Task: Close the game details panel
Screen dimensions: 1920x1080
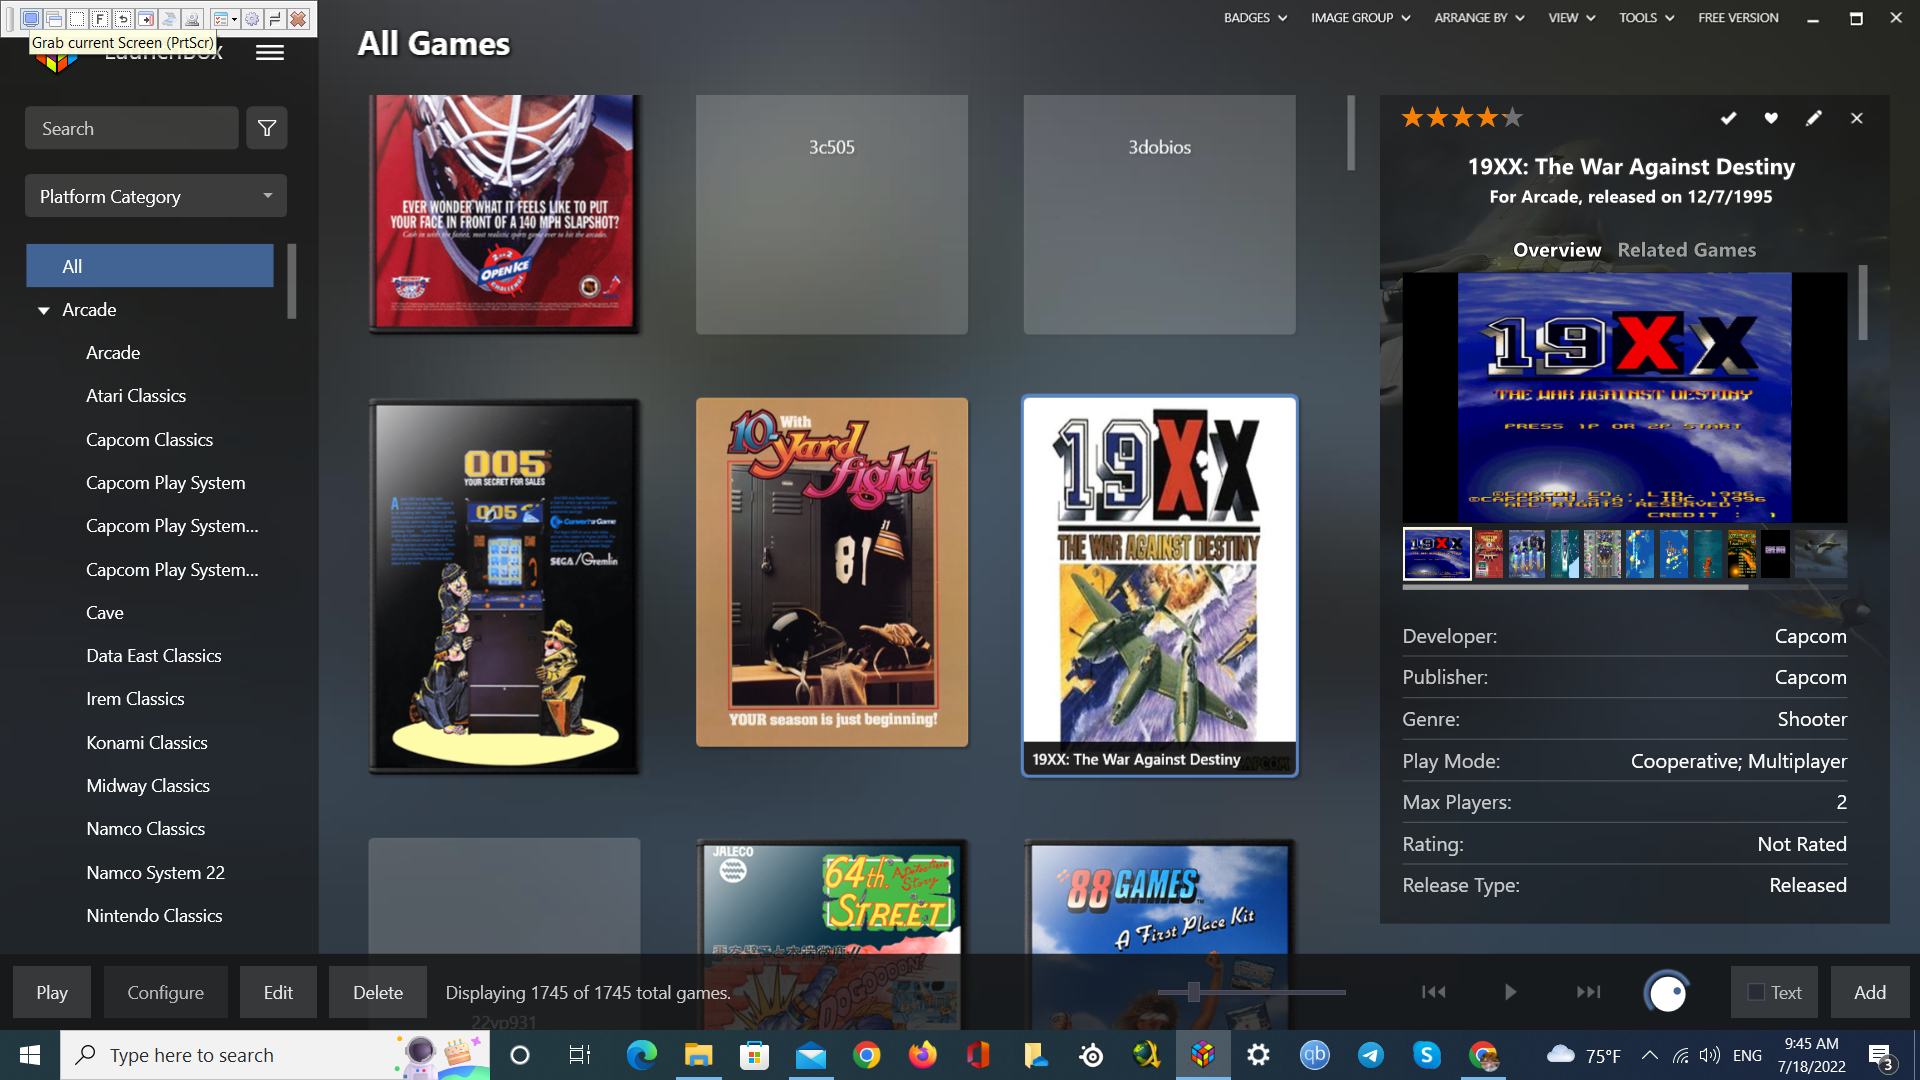Action: pyautogui.click(x=1857, y=118)
